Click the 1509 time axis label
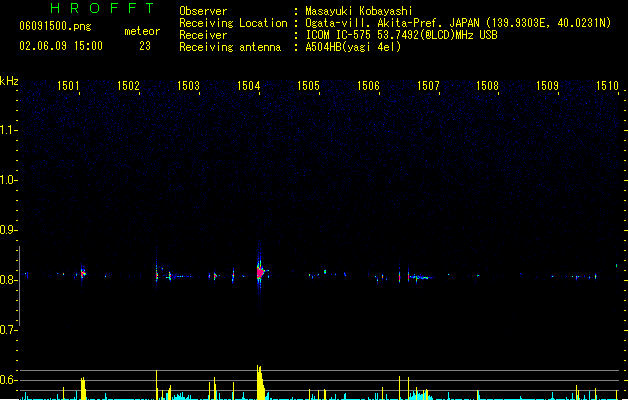This screenshot has width=629, height=400. click(548, 86)
